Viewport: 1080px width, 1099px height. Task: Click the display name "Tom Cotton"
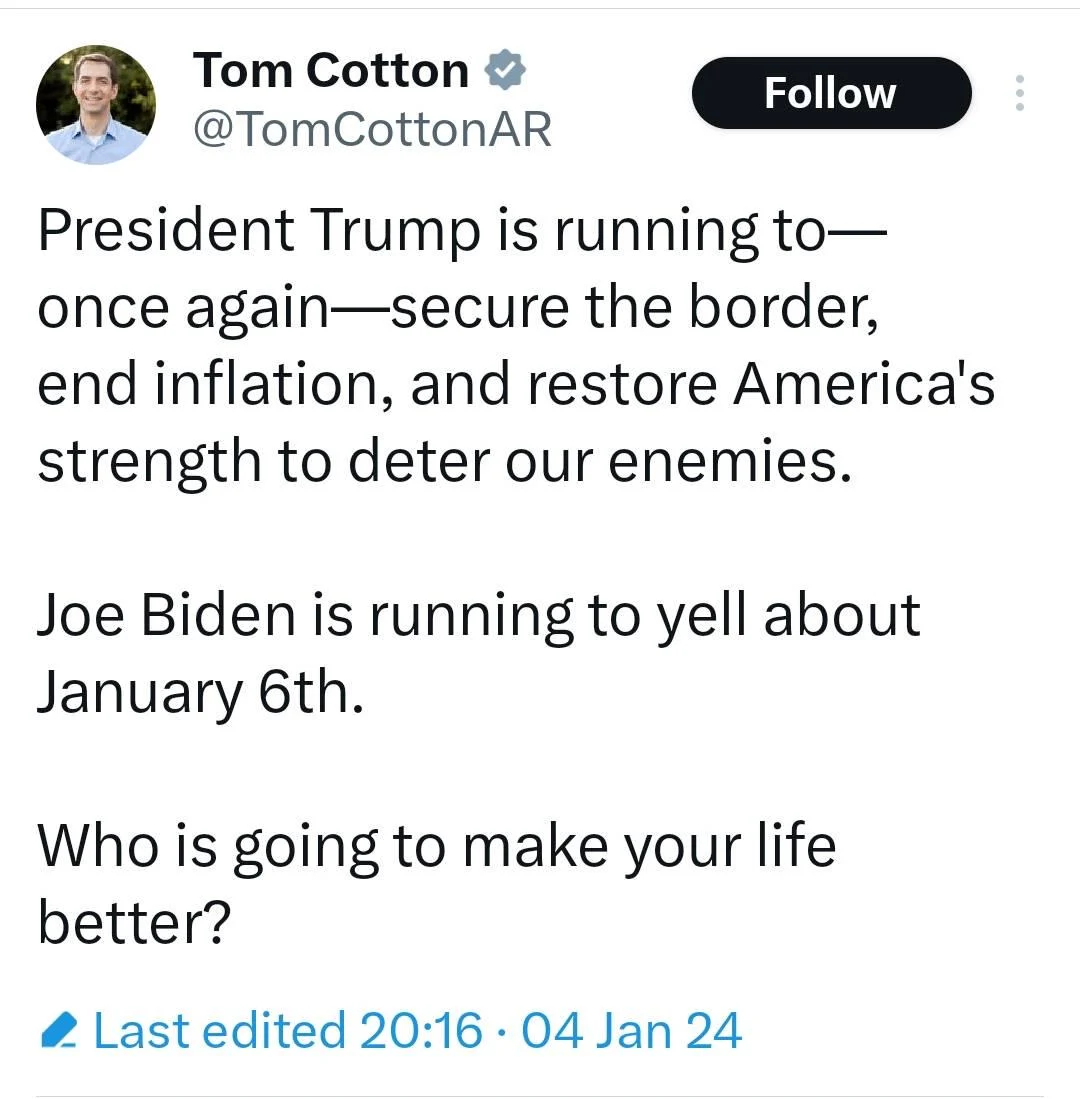(x=331, y=71)
